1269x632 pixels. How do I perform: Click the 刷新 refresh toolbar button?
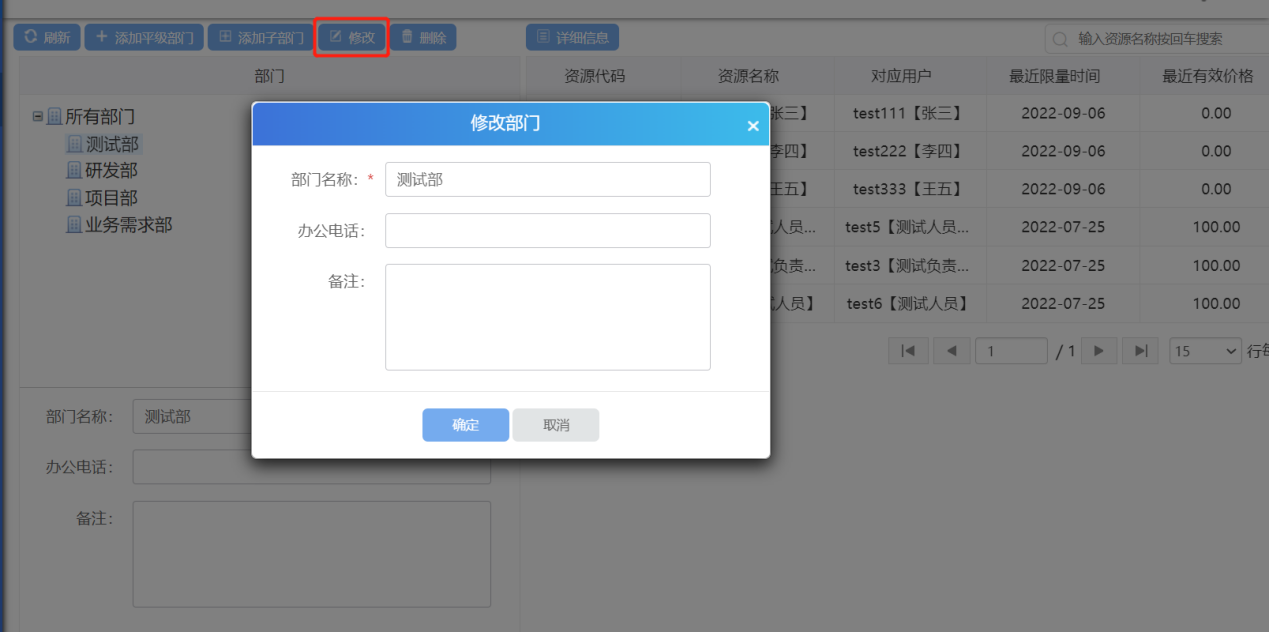[x=46, y=38]
